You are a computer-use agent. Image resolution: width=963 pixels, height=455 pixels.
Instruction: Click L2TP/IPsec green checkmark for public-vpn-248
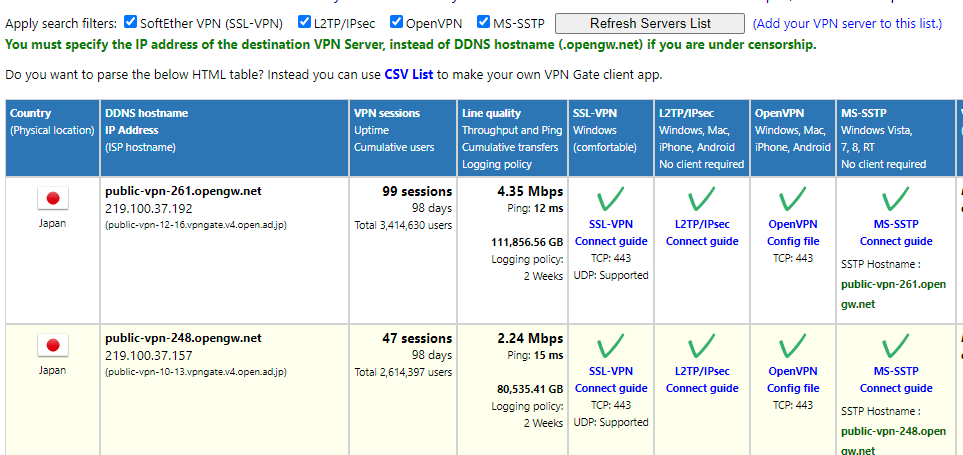point(701,346)
